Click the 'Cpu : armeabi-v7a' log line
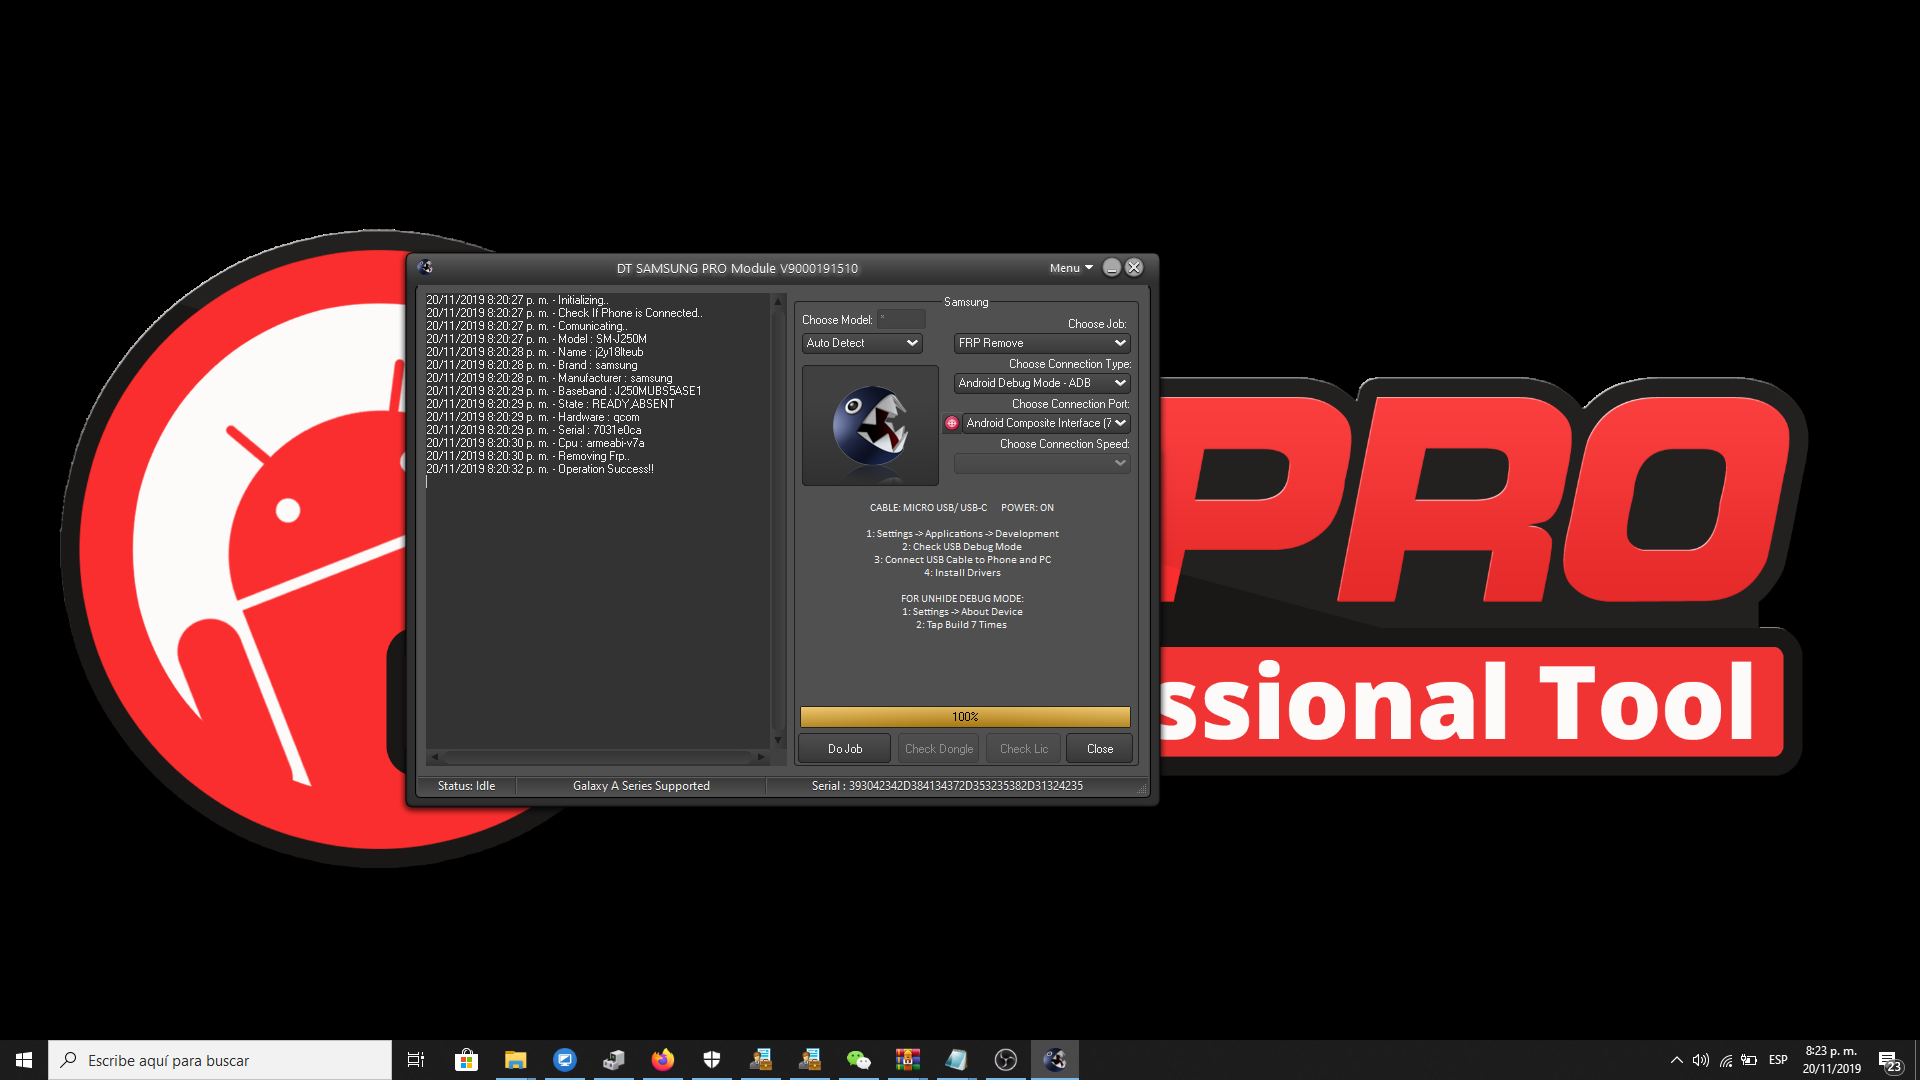This screenshot has width=1920, height=1080. click(535, 443)
